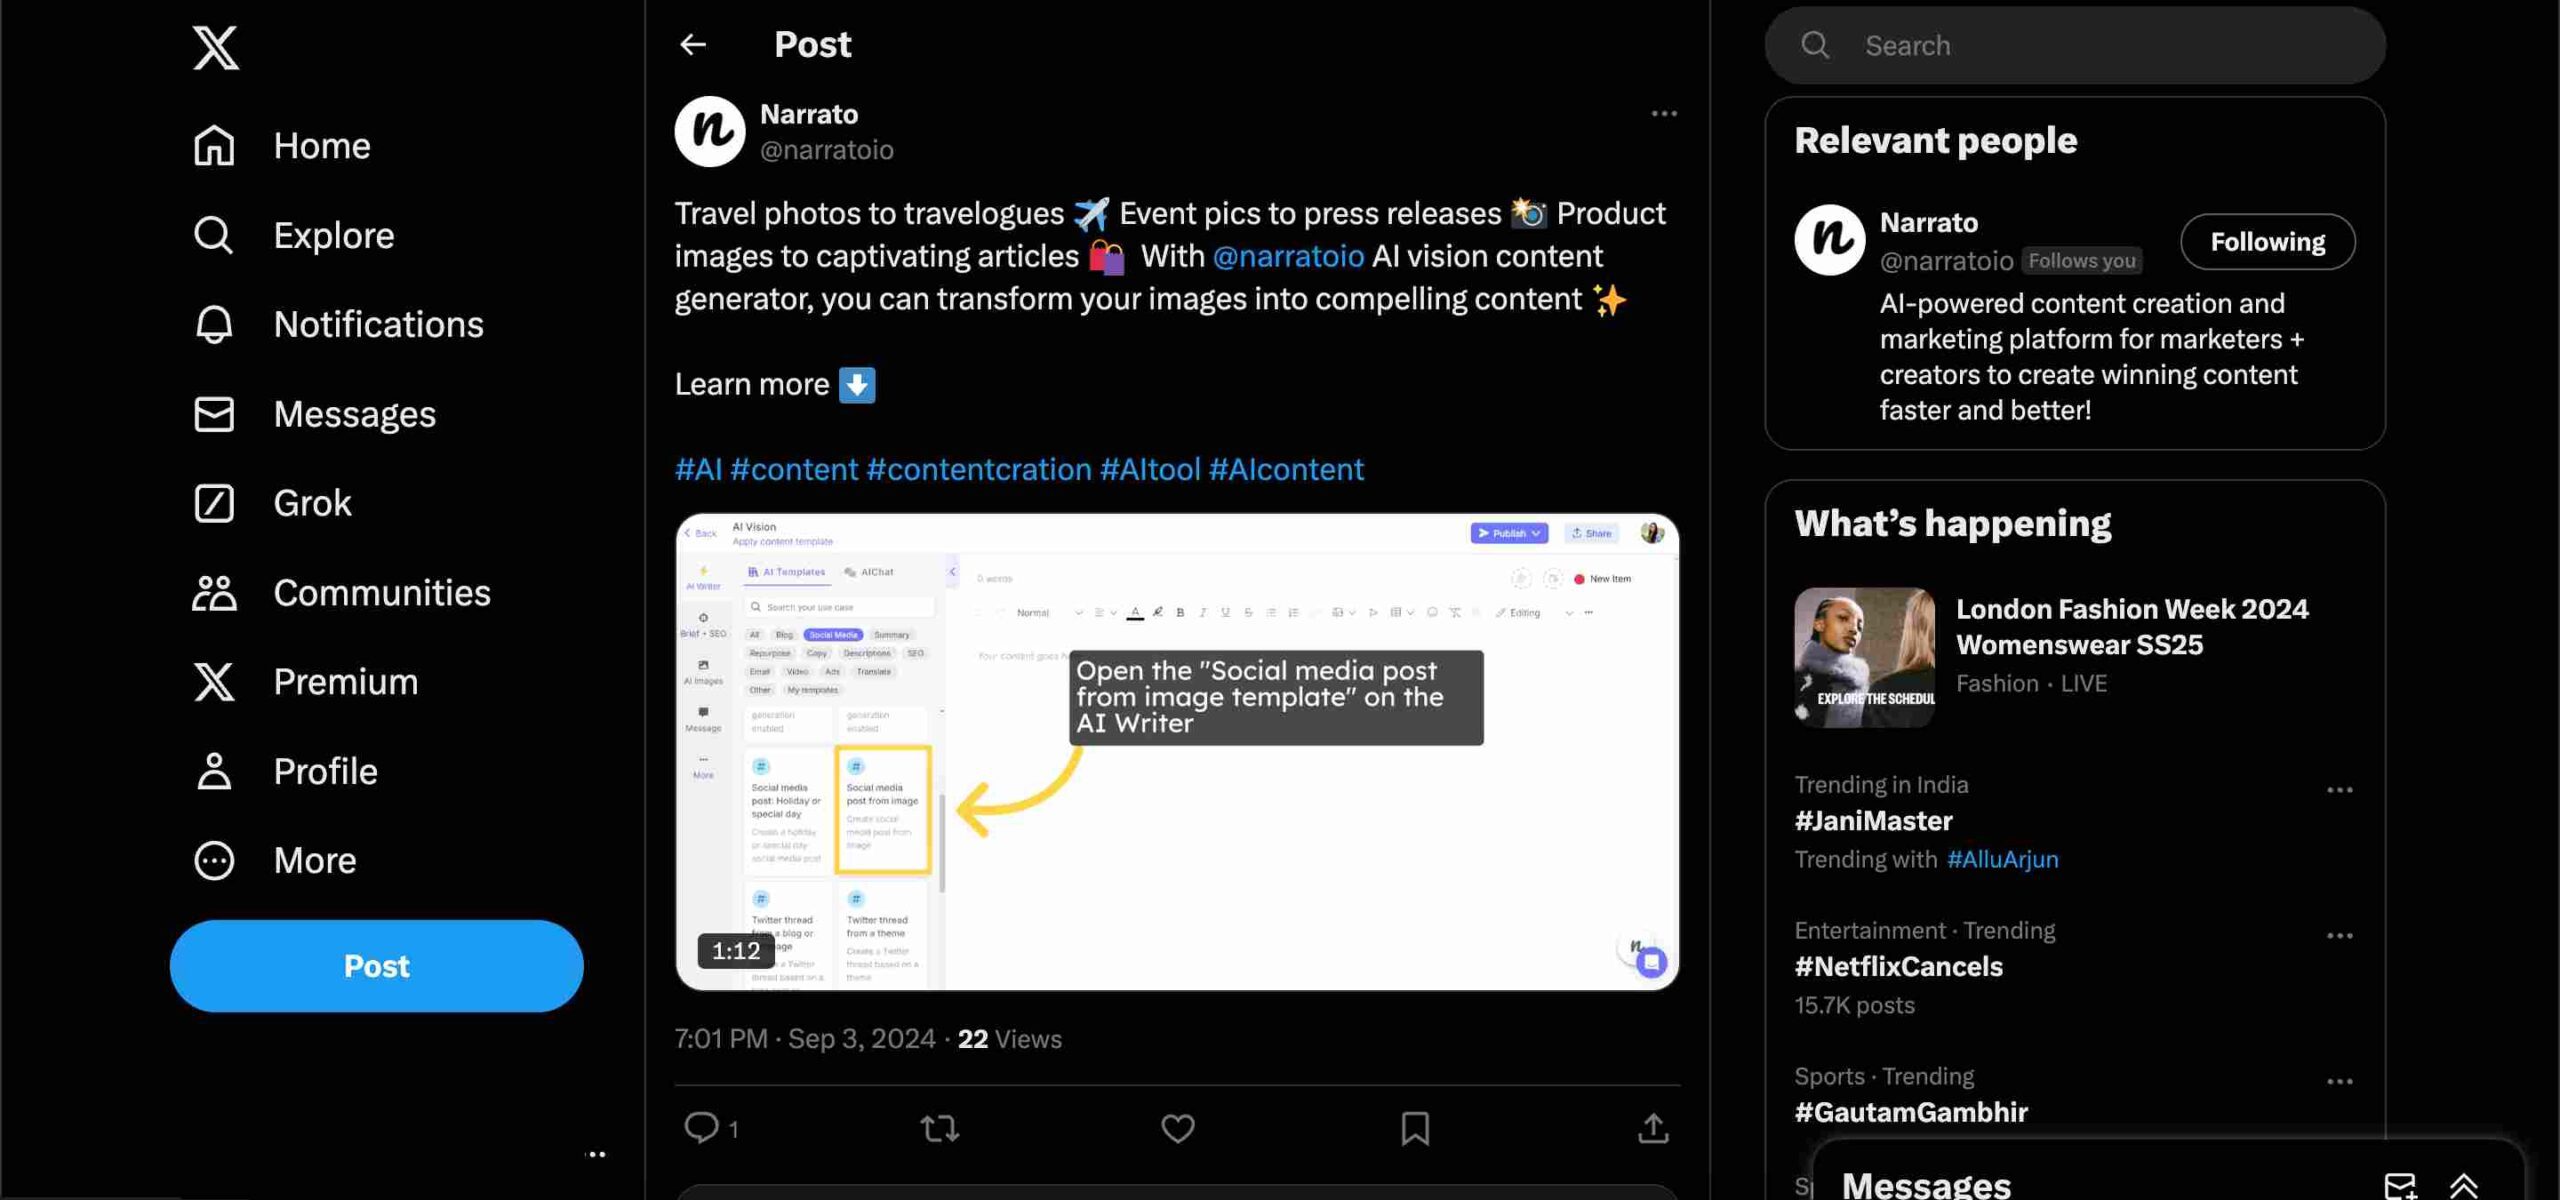Expand the post options three-dot menu
2560x1200 pixels.
pos(1664,113)
